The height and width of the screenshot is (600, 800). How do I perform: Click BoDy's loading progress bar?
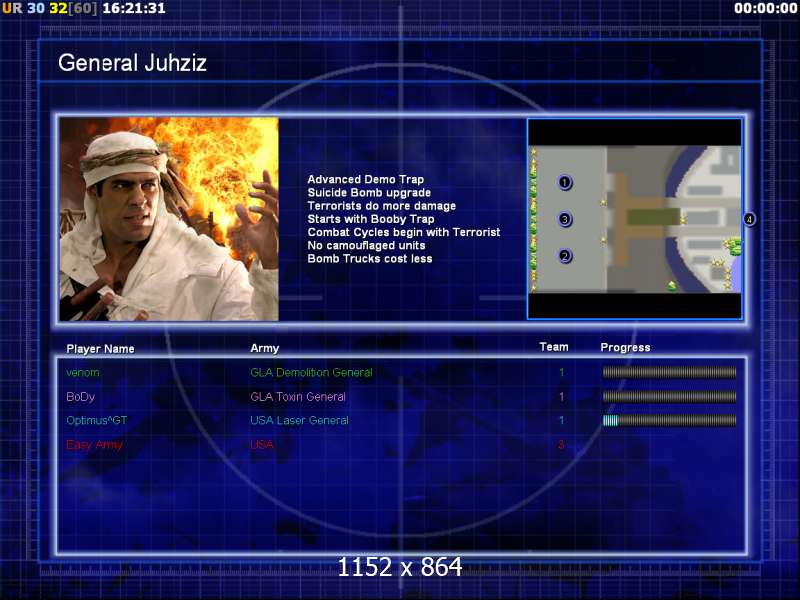coord(669,396)
